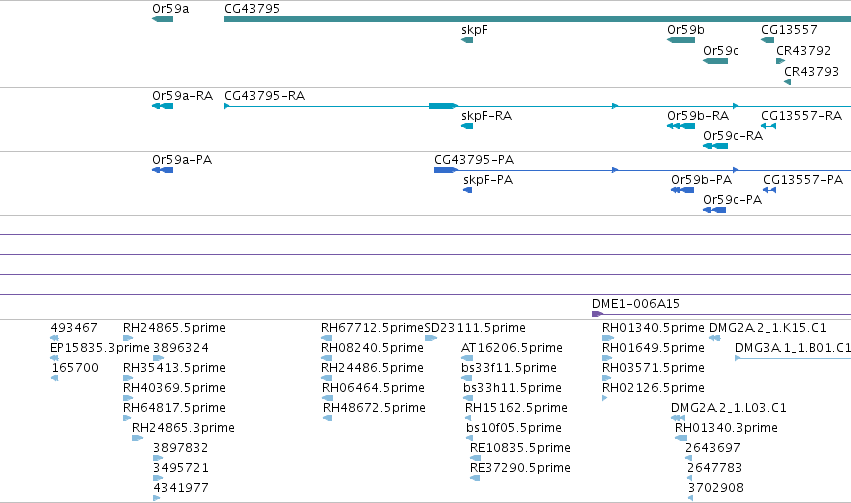Click the CG43795-RA transcript label
The height and width of the screenshot is (503, 851).
click(x=264, y=96)
